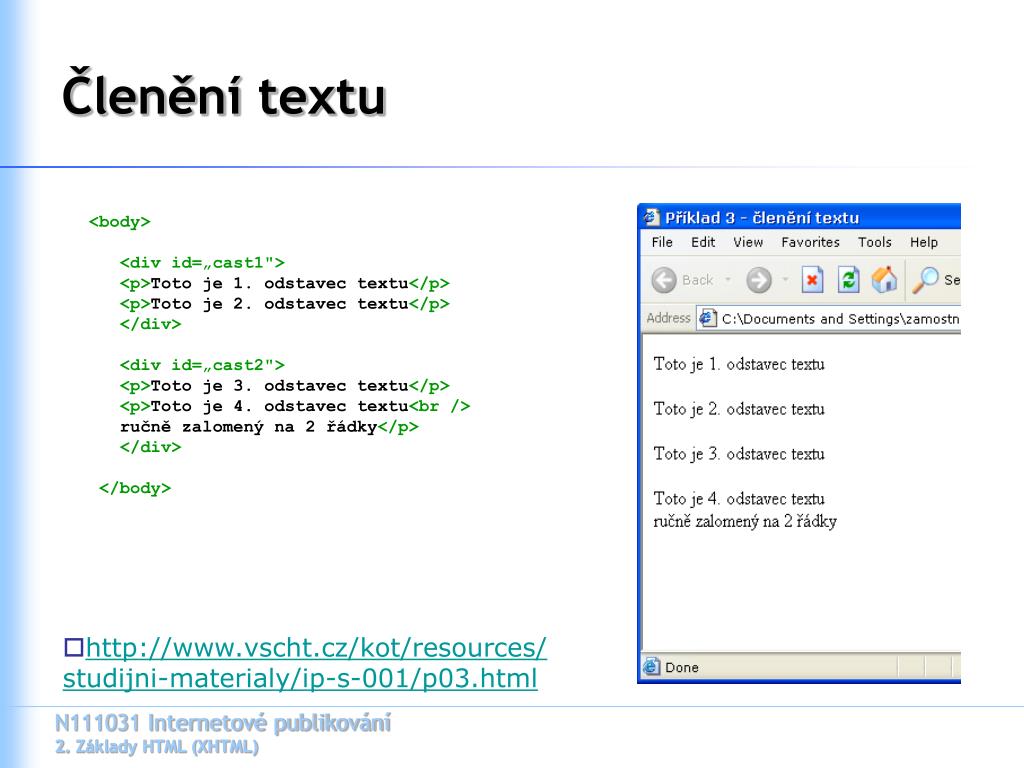Click the Stop loading red X icon

point(812,280)
